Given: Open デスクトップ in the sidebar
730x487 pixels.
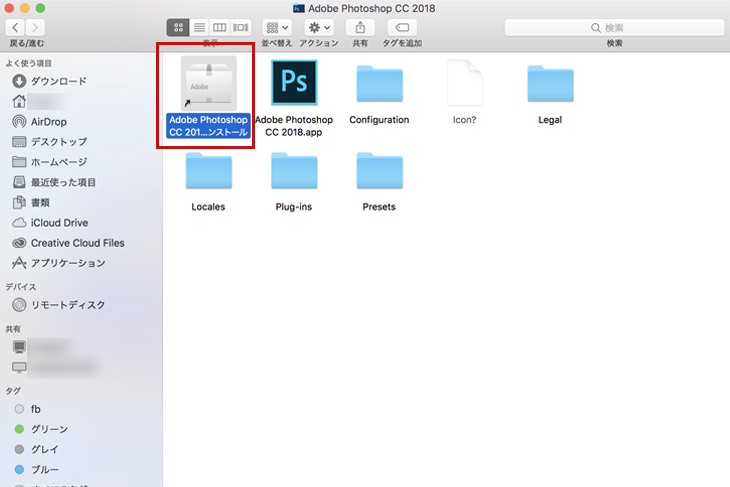Looking at the screenshot, I should pyautogui.click(x=50, y=142).
